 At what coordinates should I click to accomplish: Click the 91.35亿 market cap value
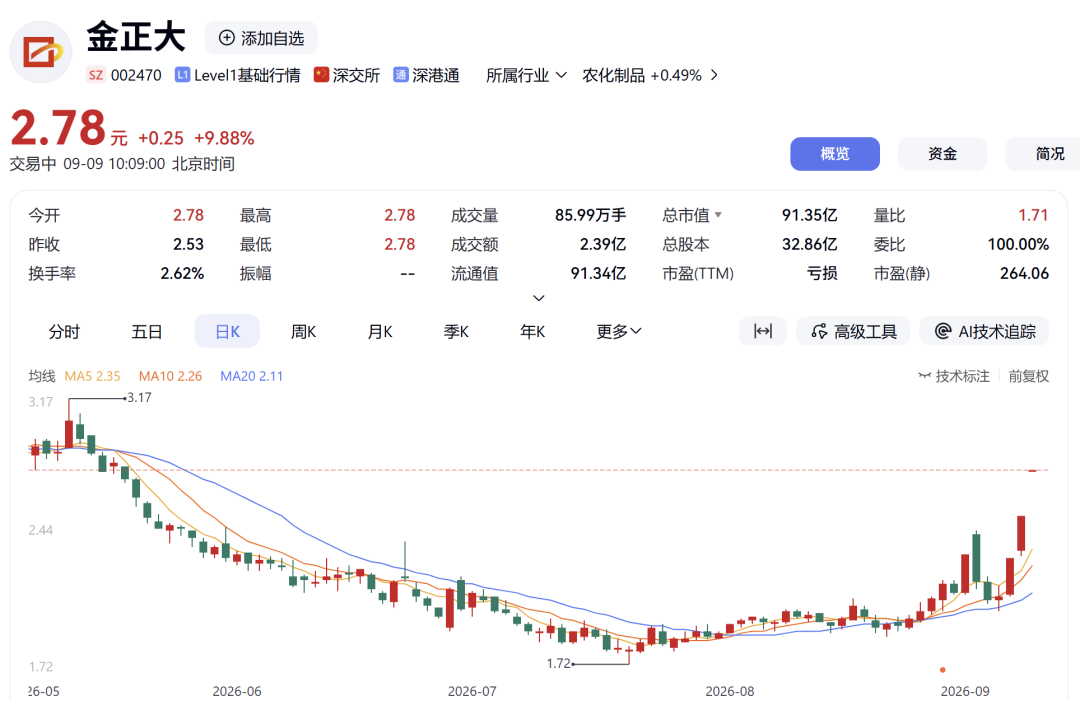809,215
